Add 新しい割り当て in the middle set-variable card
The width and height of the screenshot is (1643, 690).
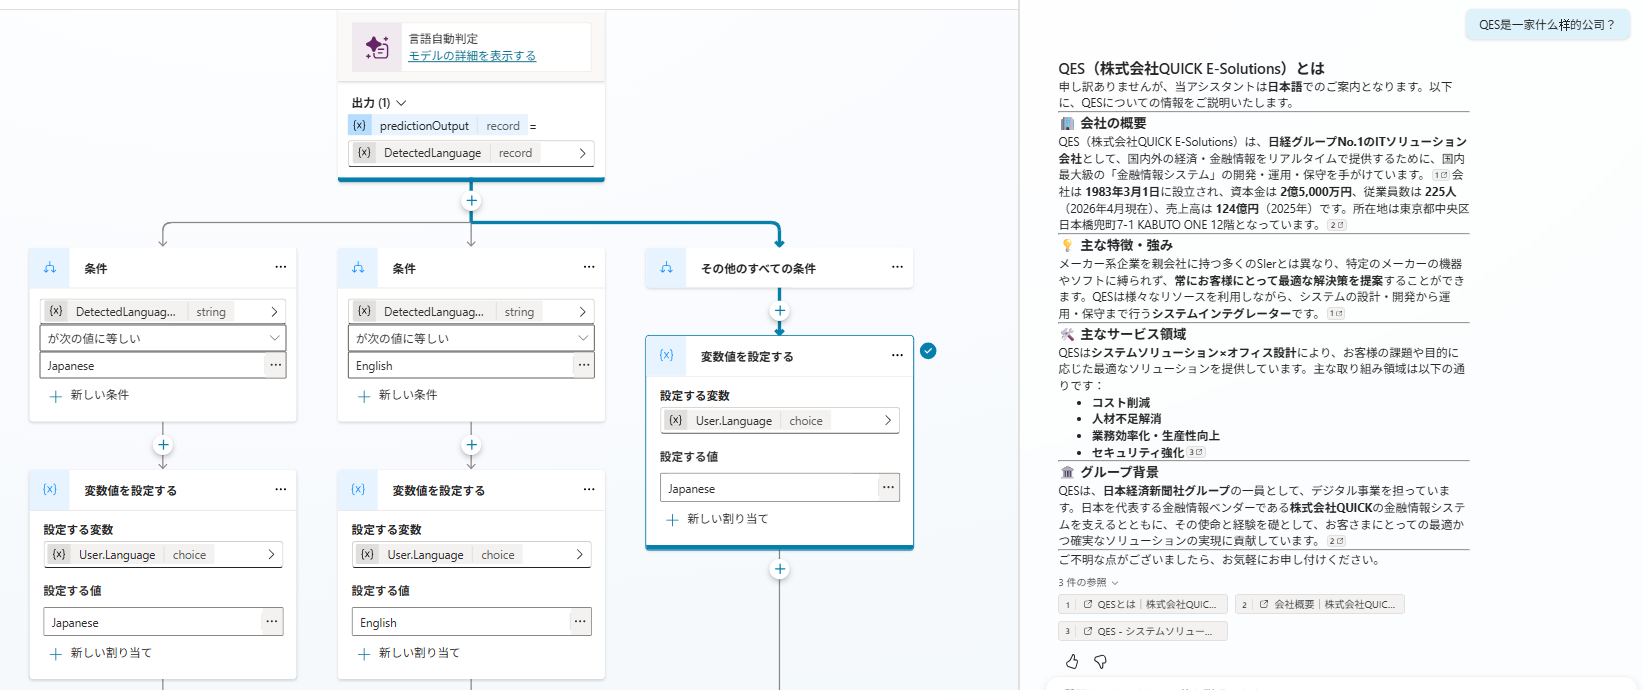coord(408,653)
